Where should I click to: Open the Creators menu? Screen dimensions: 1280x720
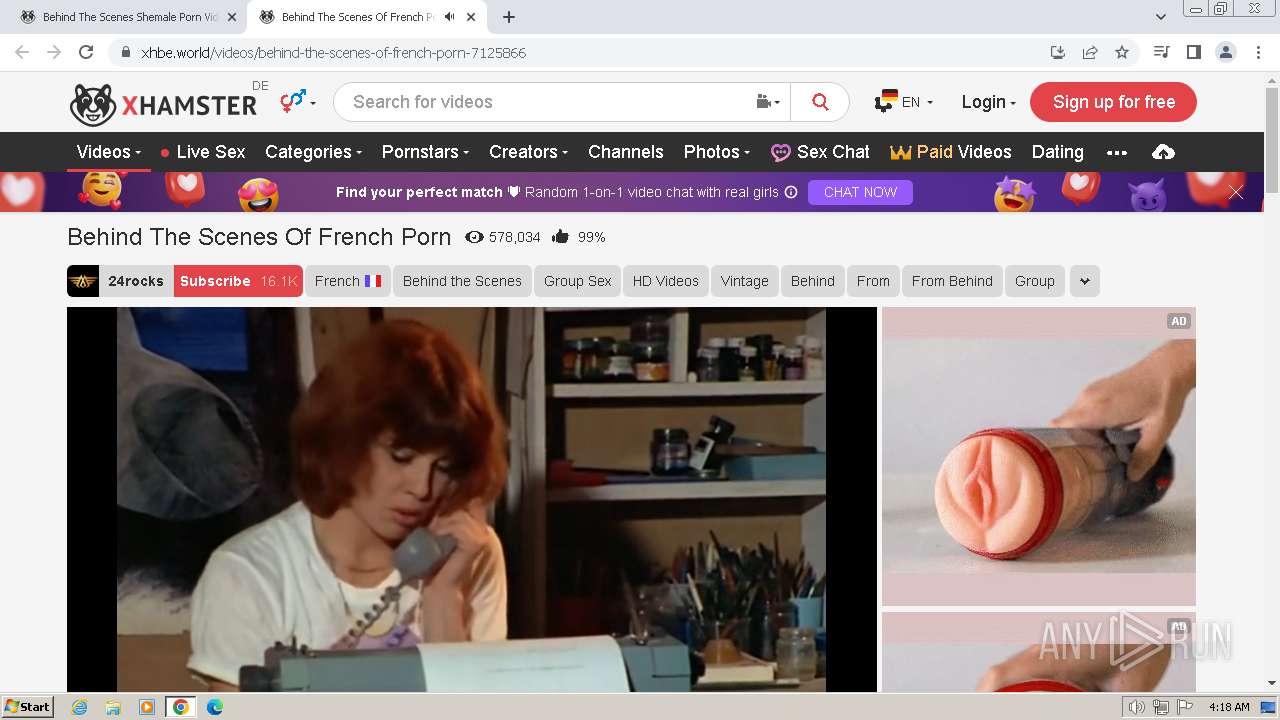coord(528,152)
